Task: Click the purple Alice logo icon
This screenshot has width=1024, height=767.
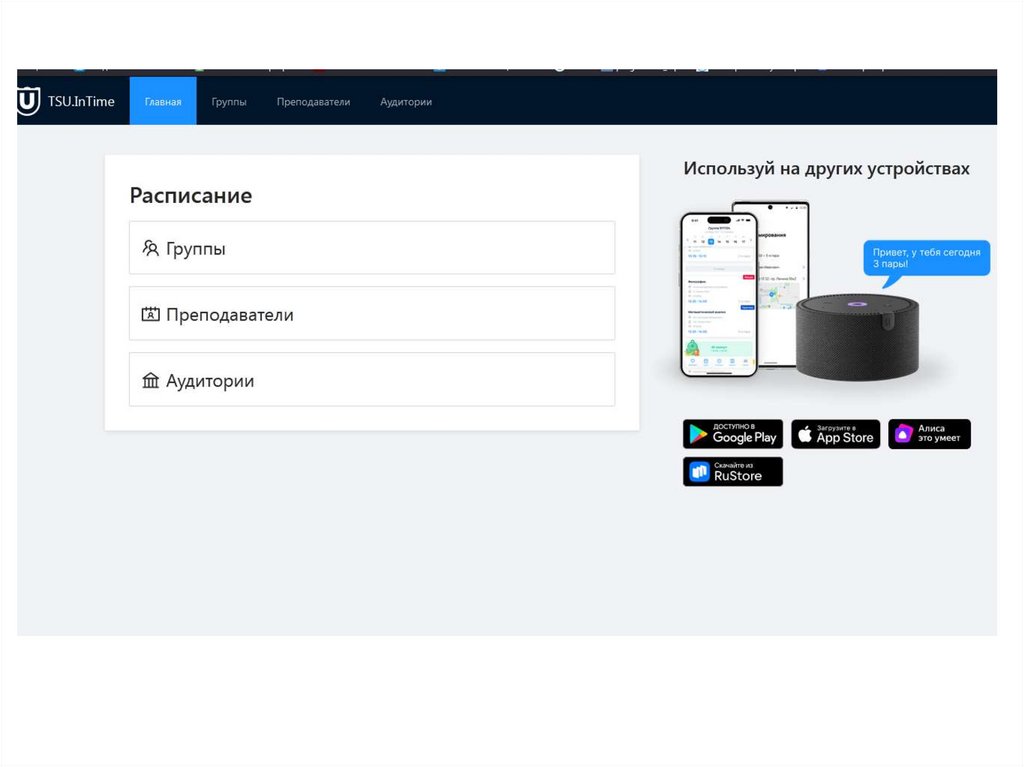Action: pos(903,434)
